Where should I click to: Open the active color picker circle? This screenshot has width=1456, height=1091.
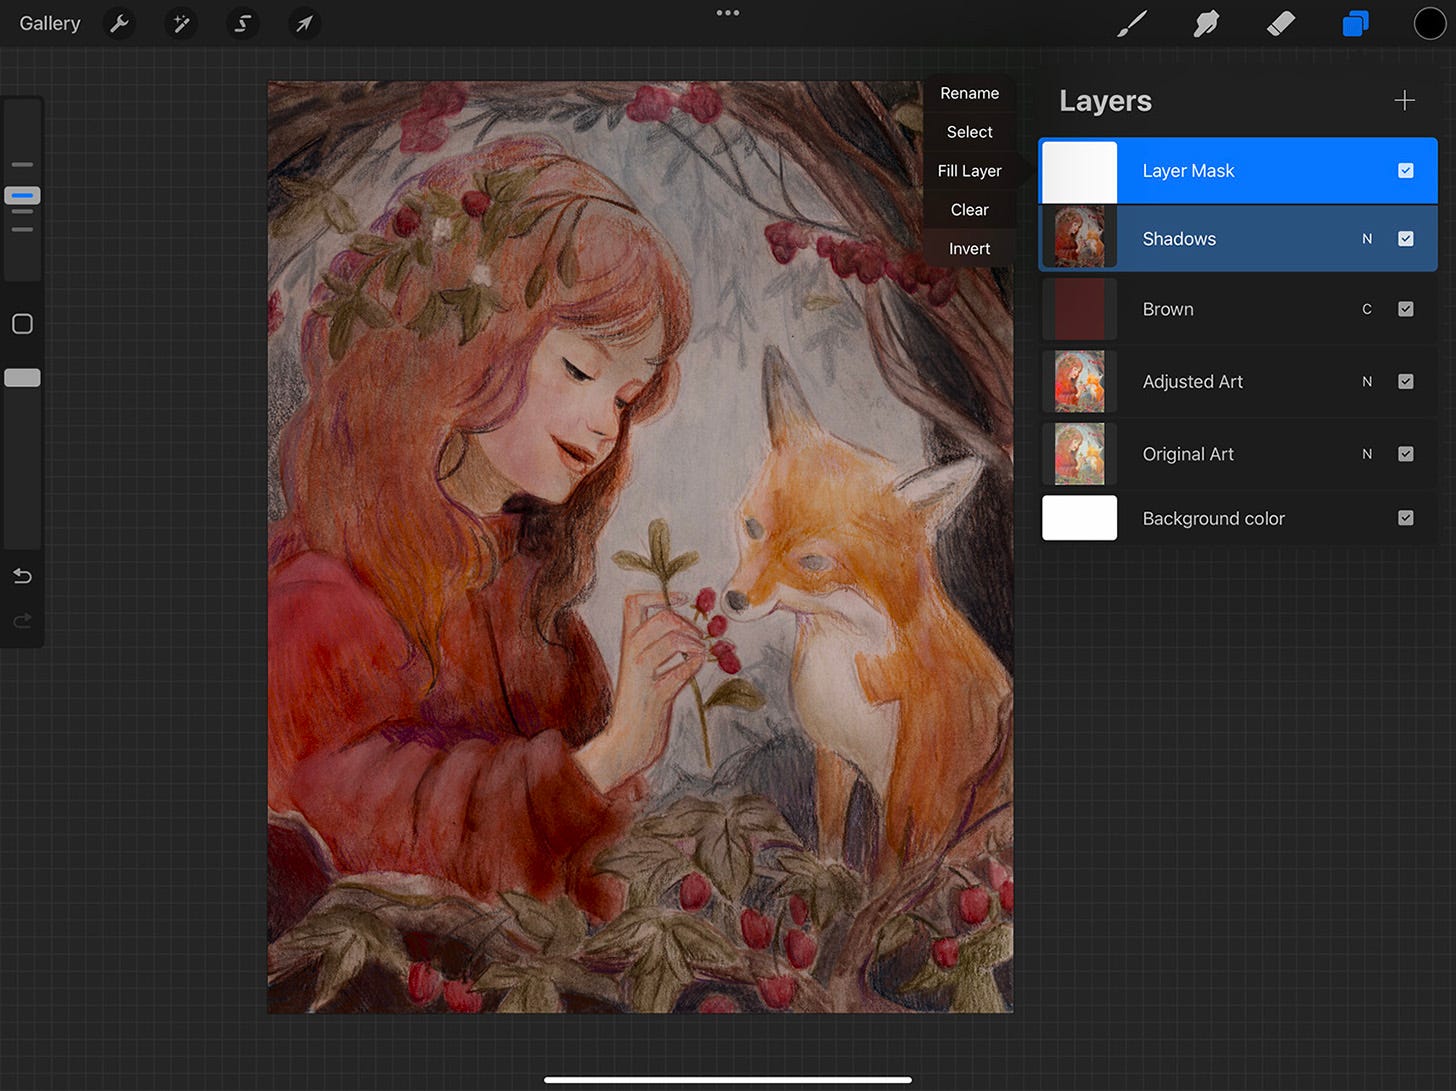1429,23
